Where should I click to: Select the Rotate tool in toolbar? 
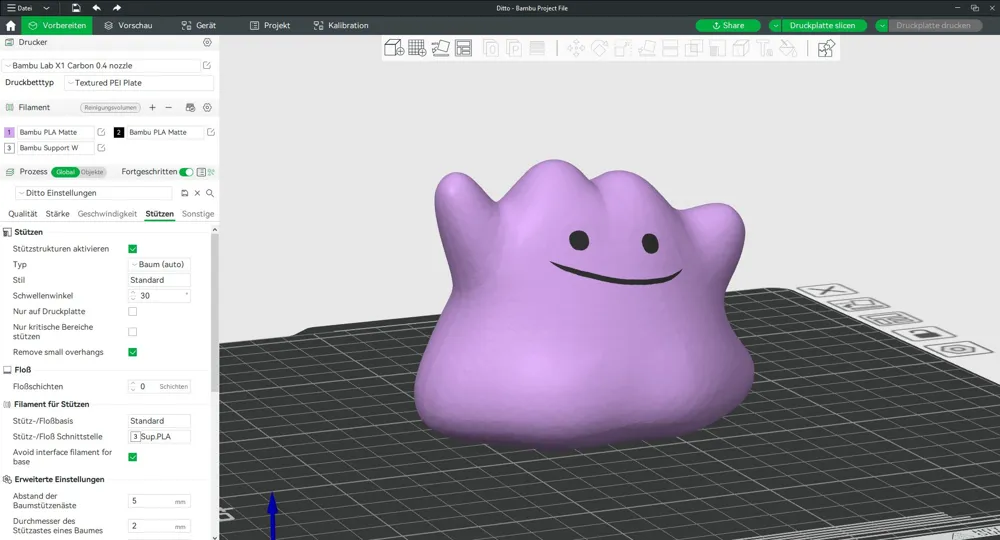(x=599, y=48)
